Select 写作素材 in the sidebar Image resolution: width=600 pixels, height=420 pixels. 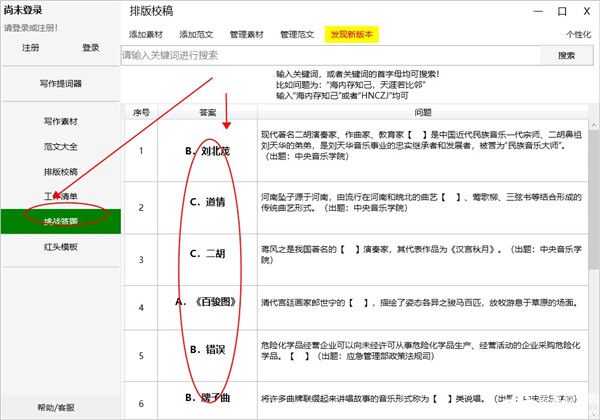tap(60, 121)
